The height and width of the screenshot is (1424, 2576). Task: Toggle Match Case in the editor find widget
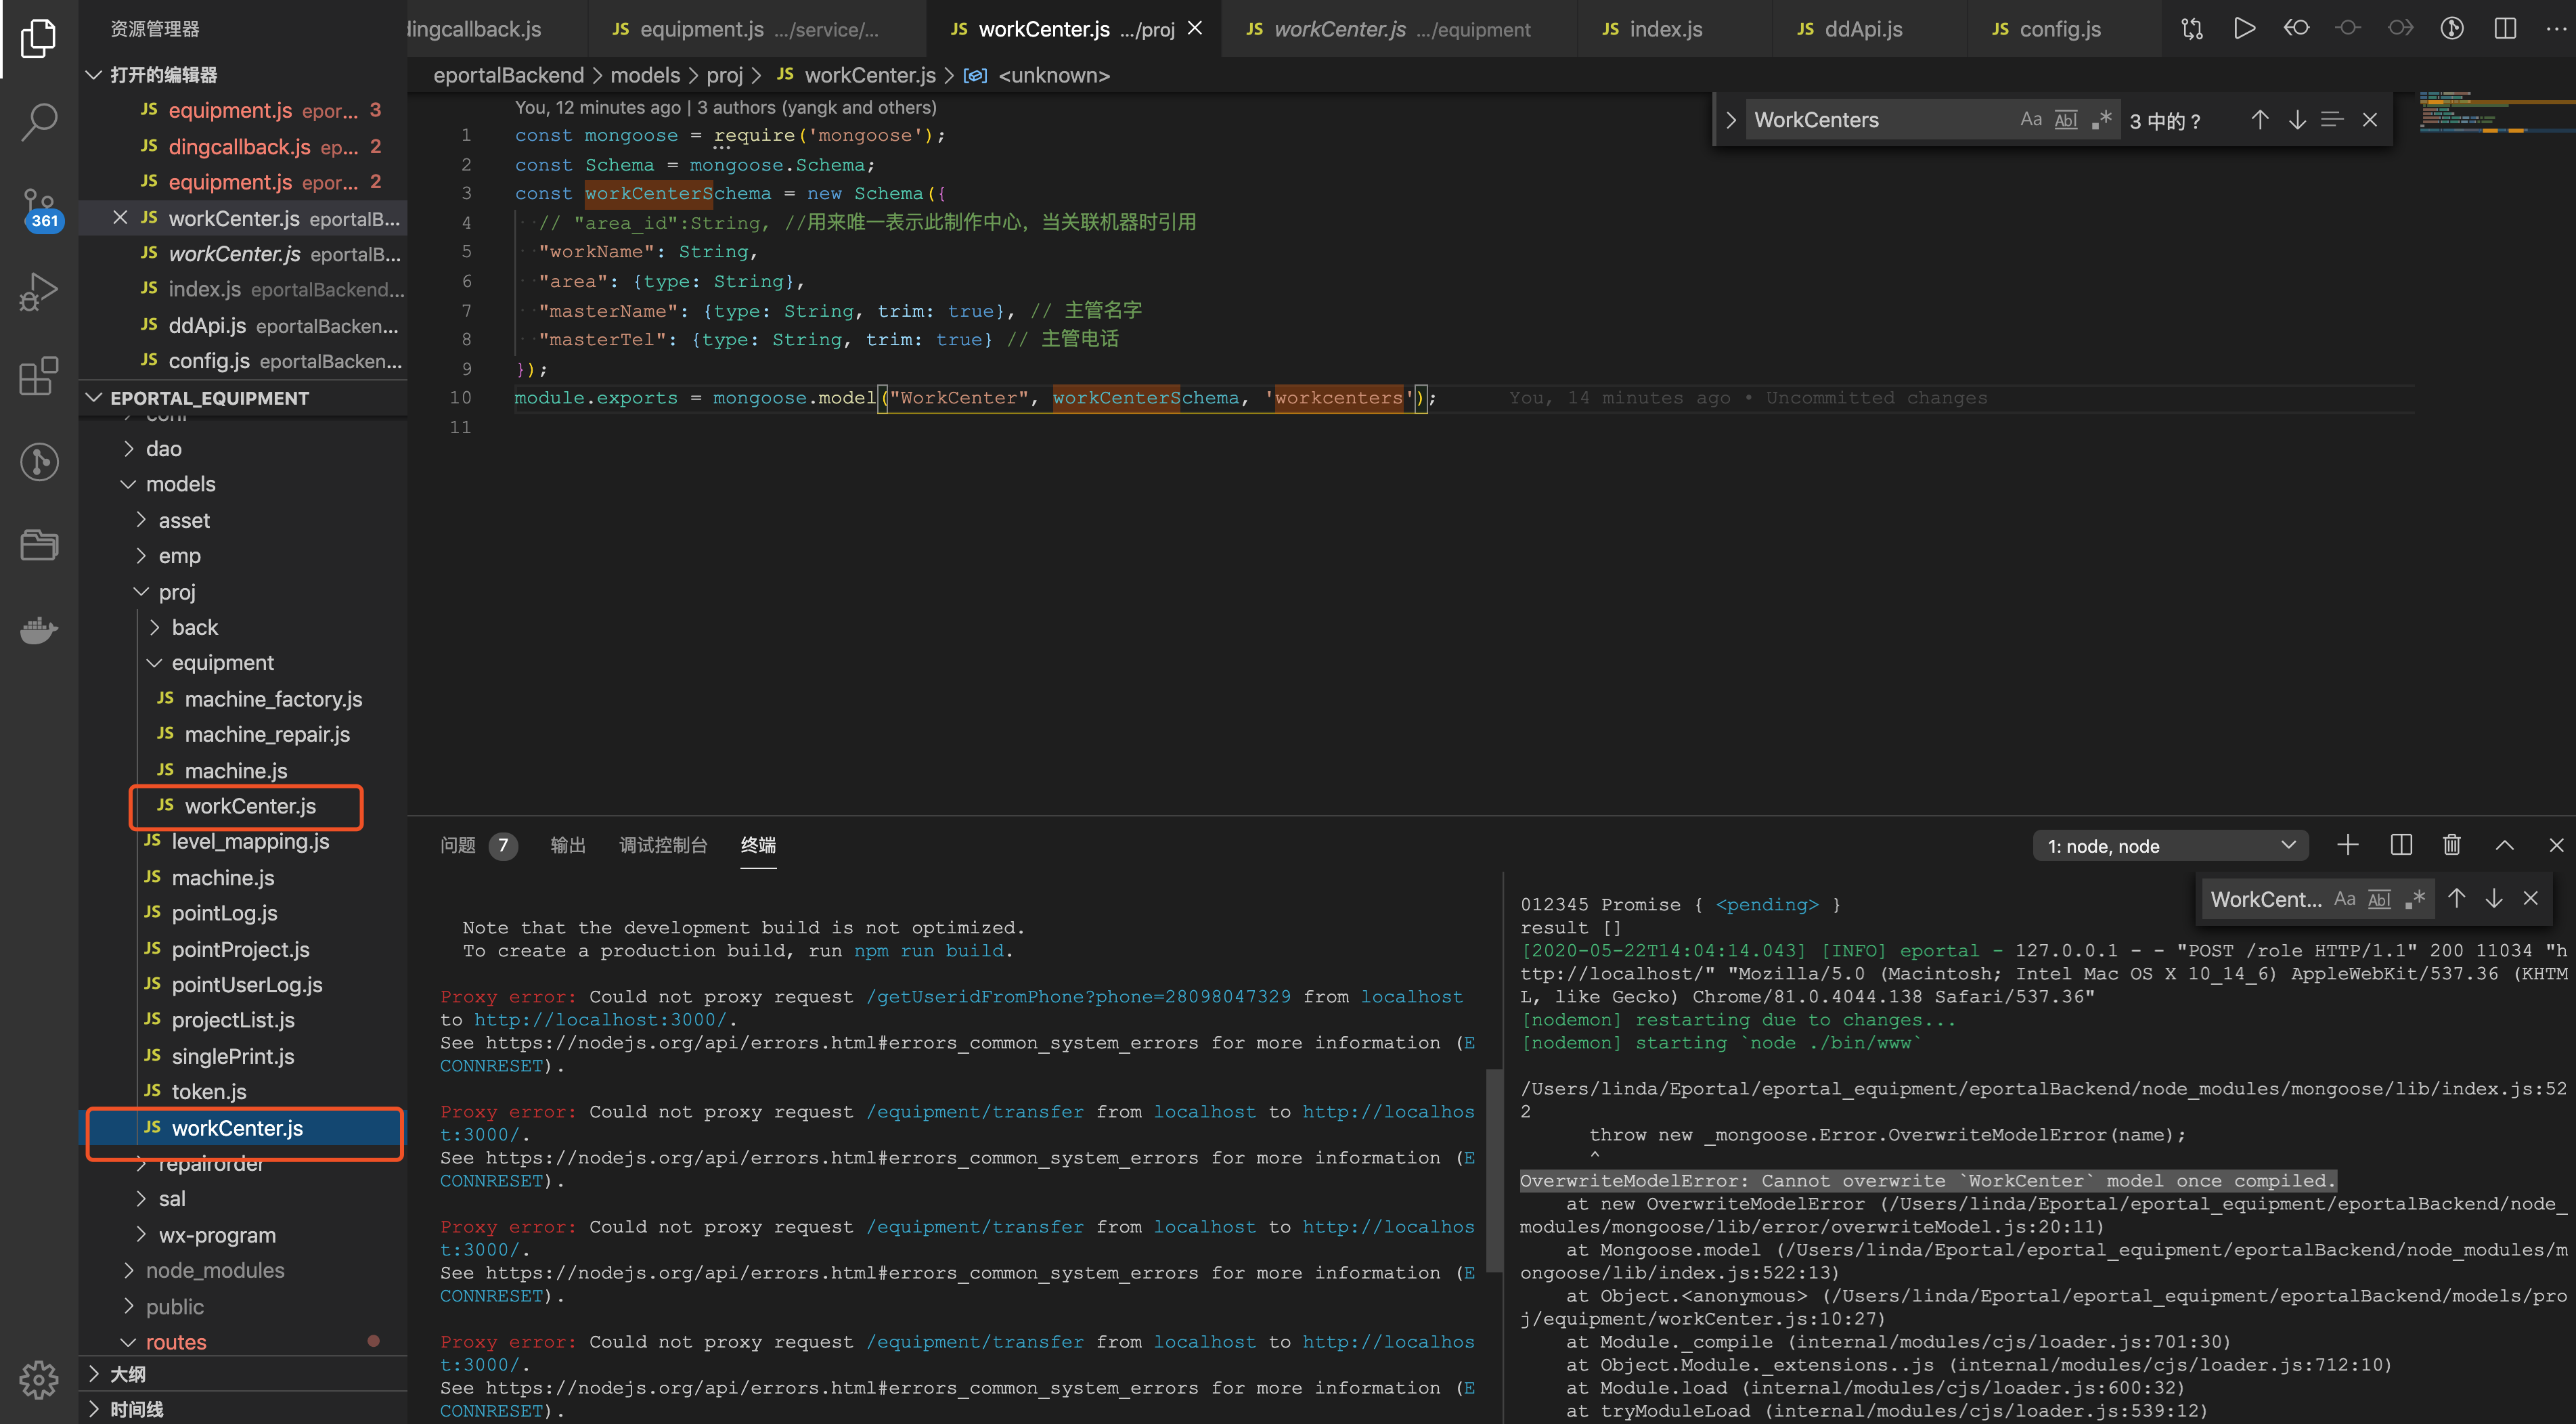[2030, 120]
